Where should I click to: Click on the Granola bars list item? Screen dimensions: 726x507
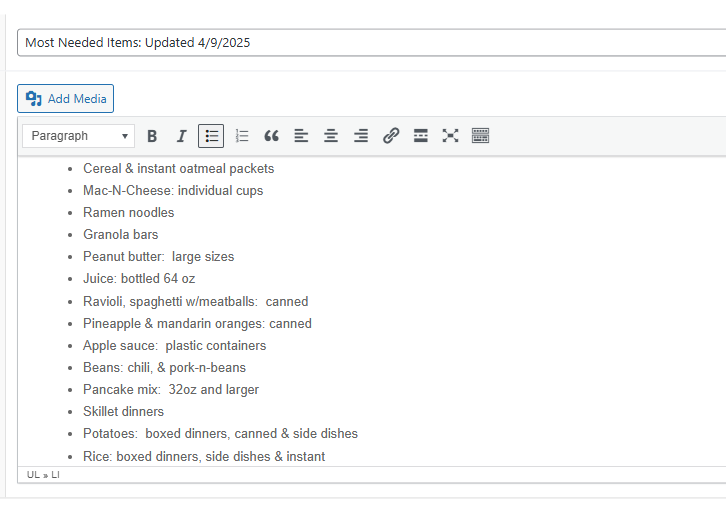120,234
